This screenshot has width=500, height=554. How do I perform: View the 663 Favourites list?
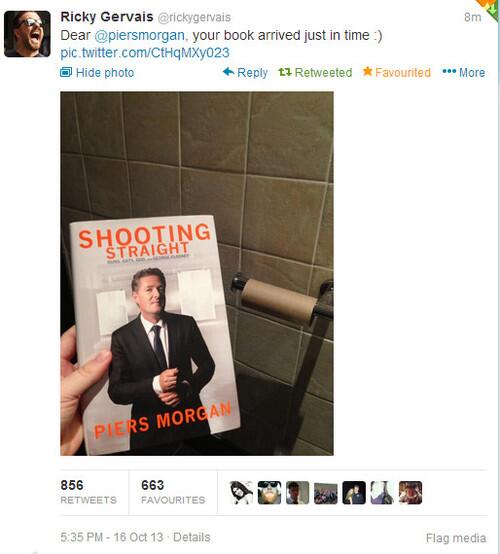[173, 492]
